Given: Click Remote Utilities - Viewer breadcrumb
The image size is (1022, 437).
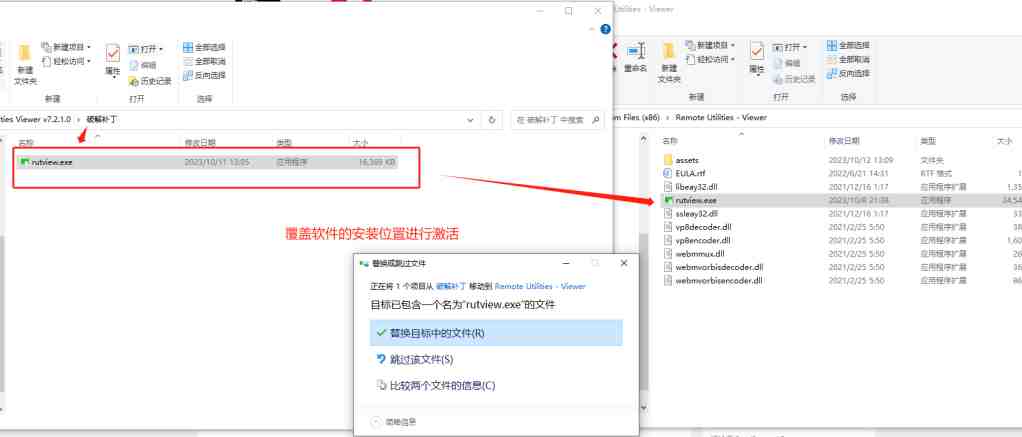Looking at the screenshot, I should (721, 118).
